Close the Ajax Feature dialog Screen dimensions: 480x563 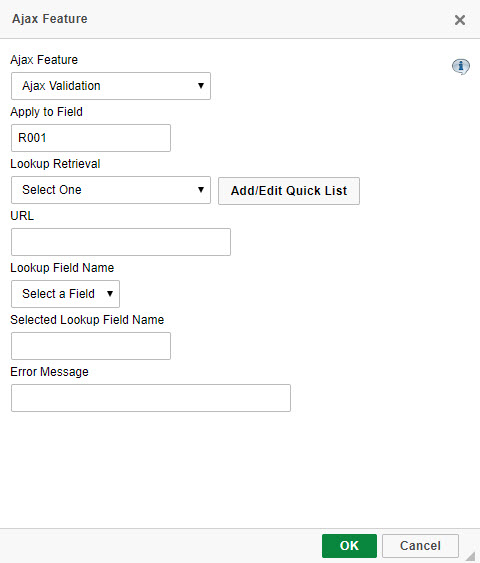[x=460, y=20]
